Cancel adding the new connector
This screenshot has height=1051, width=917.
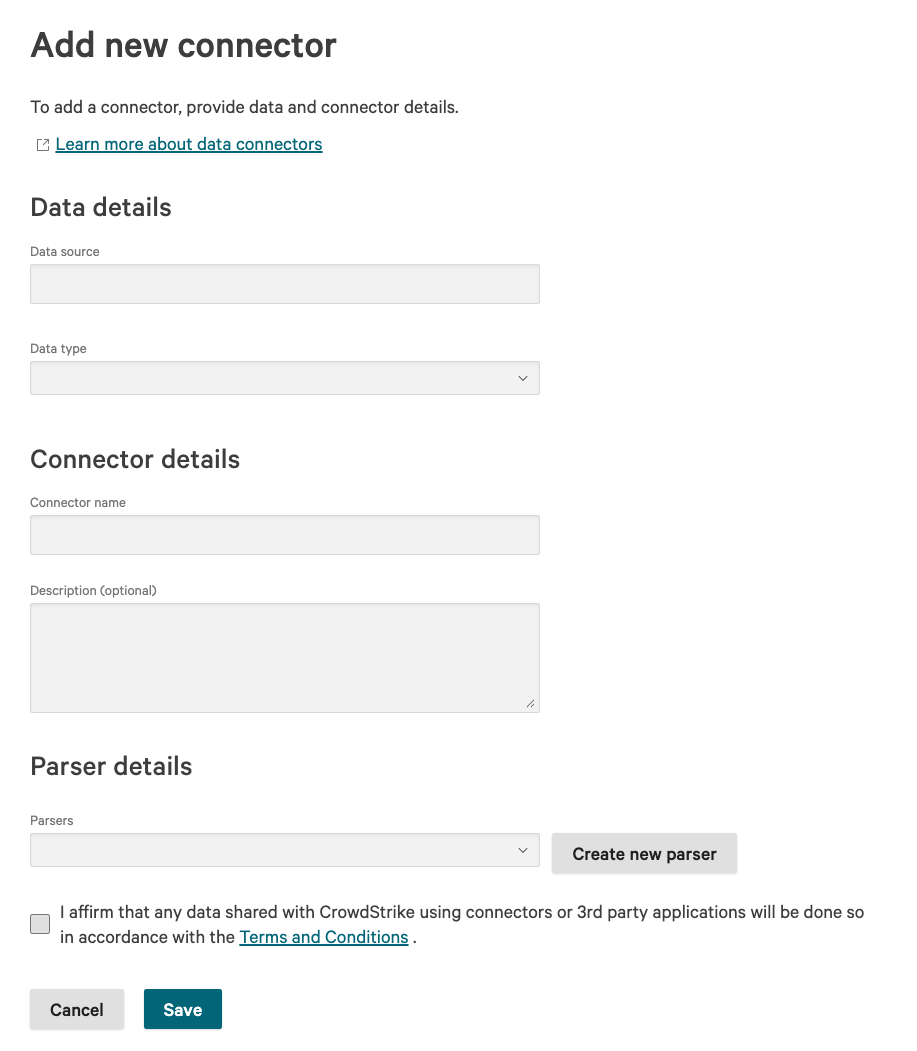(x=77, y=1009)
